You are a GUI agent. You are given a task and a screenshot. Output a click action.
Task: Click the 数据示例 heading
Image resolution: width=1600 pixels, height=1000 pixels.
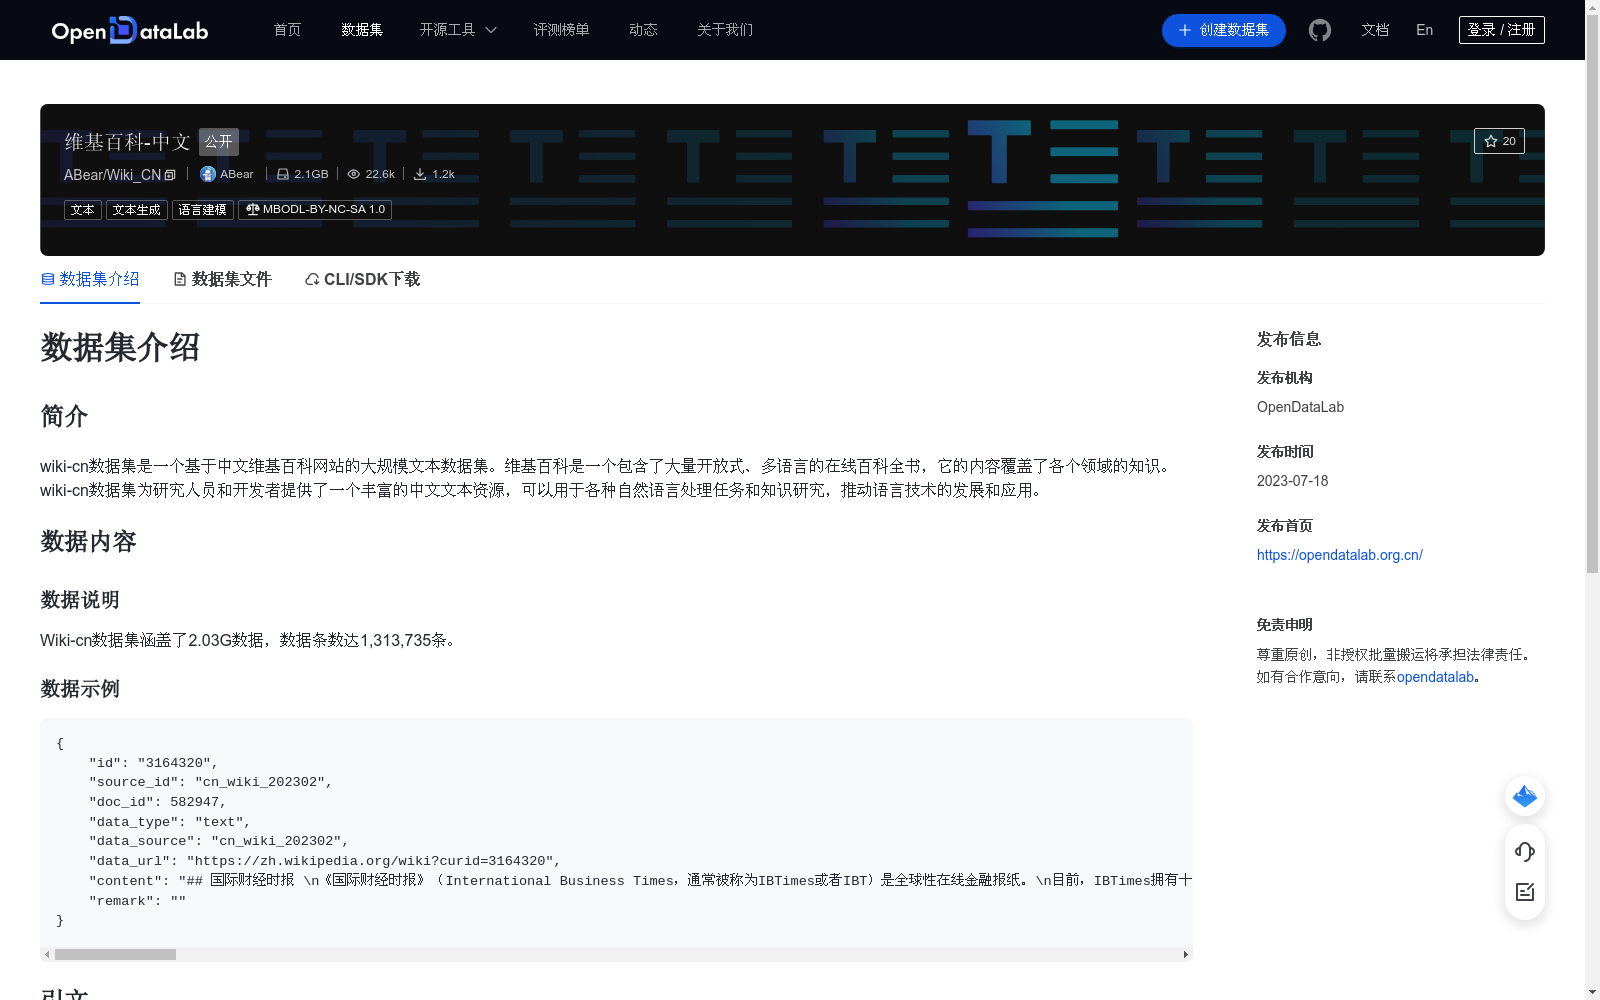80,689
